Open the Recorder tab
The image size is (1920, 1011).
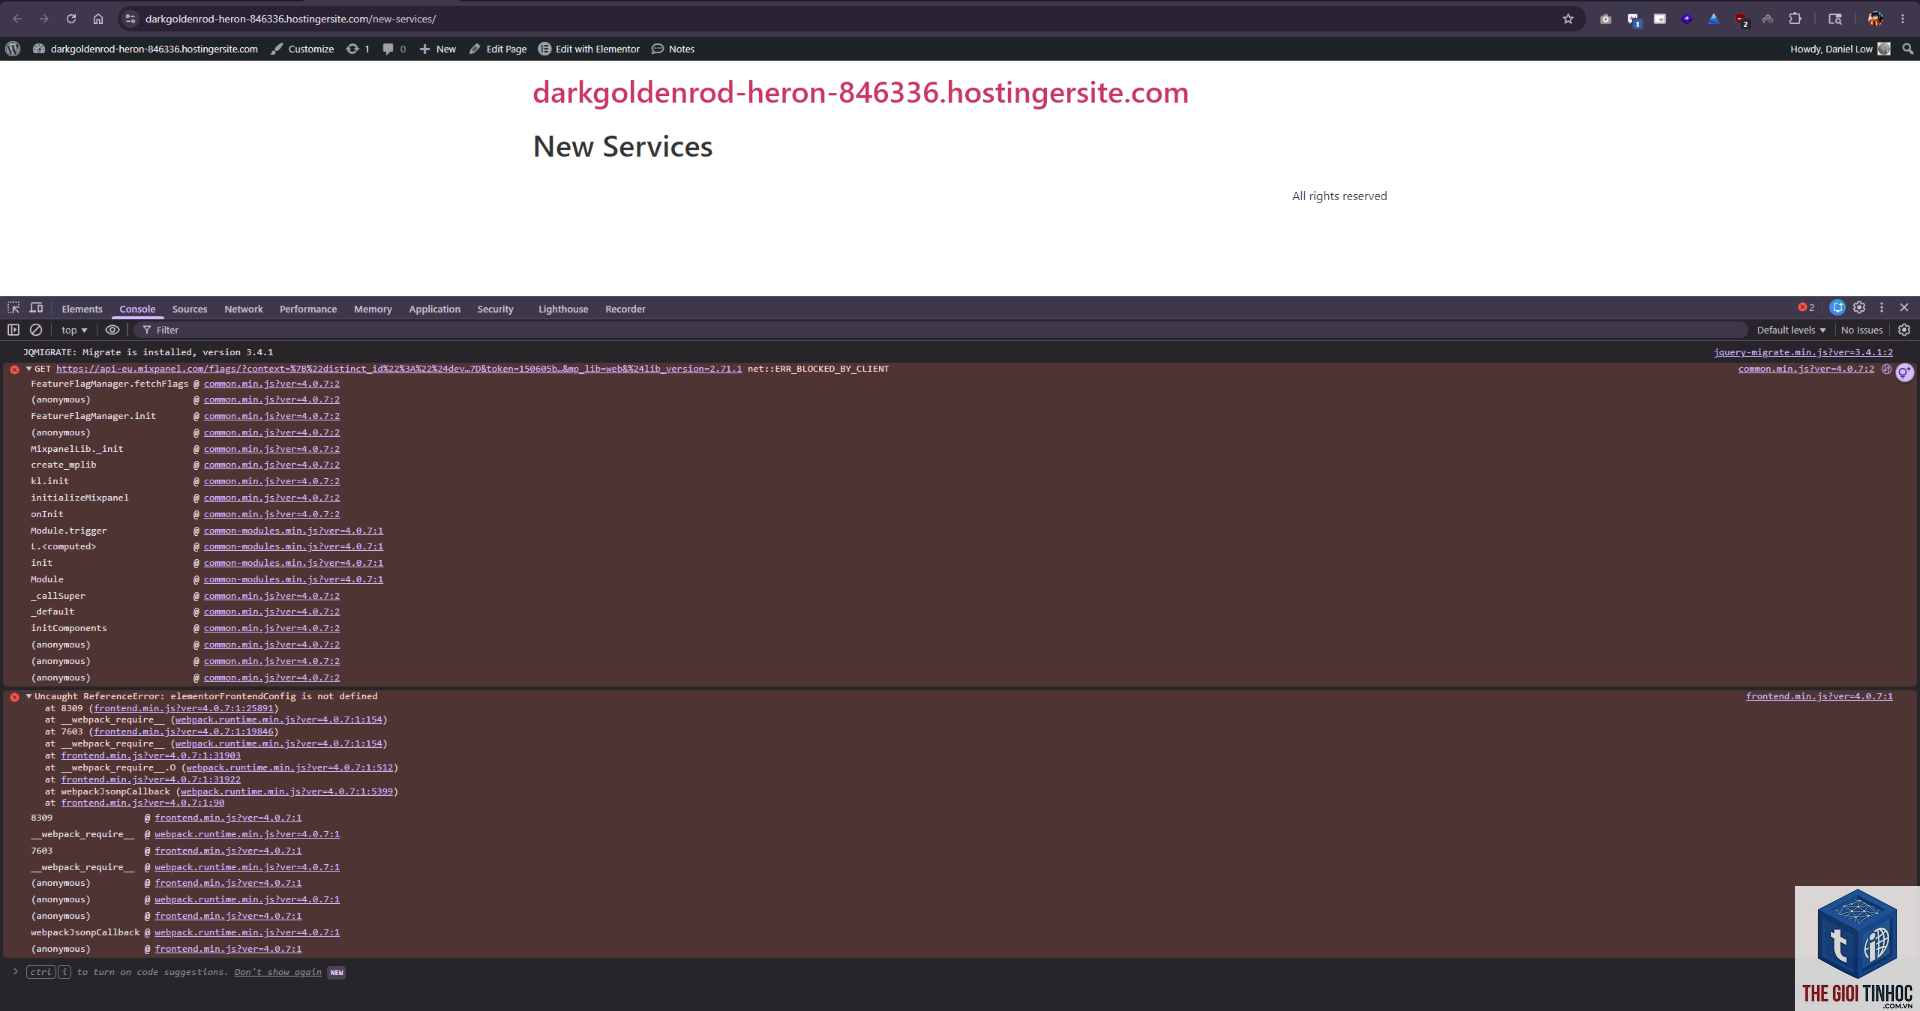click(x=625, y=309)
